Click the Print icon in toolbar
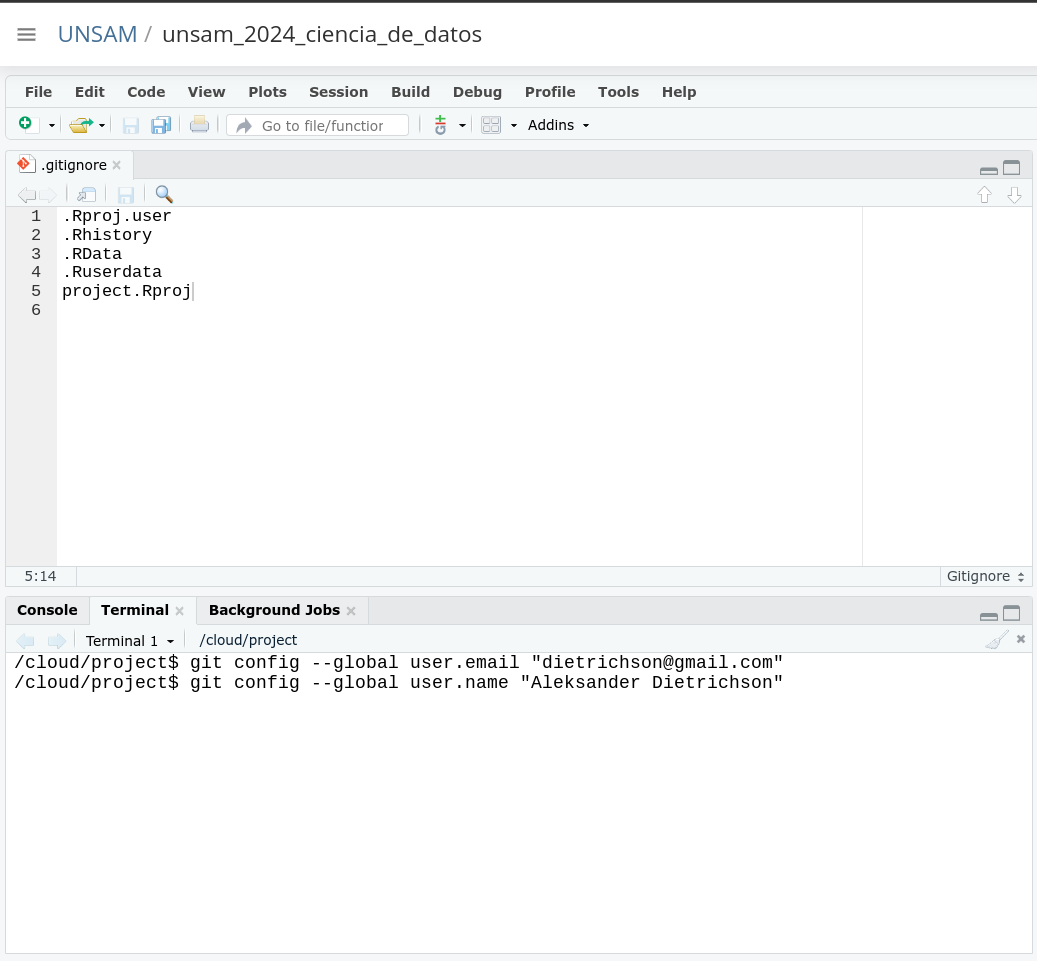This screenshot has width=1037, height=961. tap(200, 125)
